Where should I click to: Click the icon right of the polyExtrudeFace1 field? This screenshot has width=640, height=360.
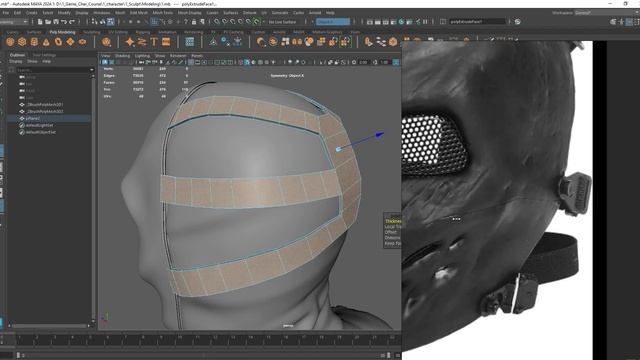coord(518,22)
